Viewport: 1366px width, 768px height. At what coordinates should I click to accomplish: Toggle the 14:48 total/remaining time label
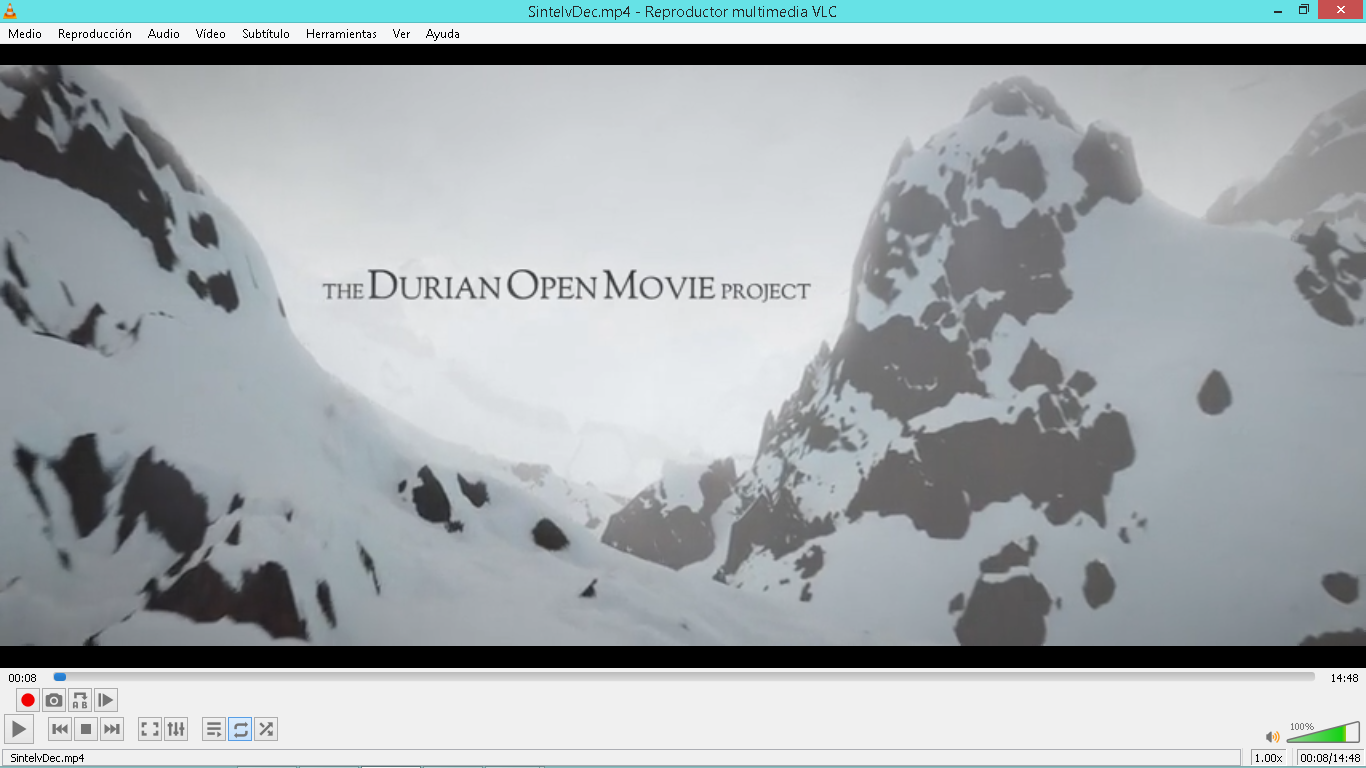tap(1344, 678)
